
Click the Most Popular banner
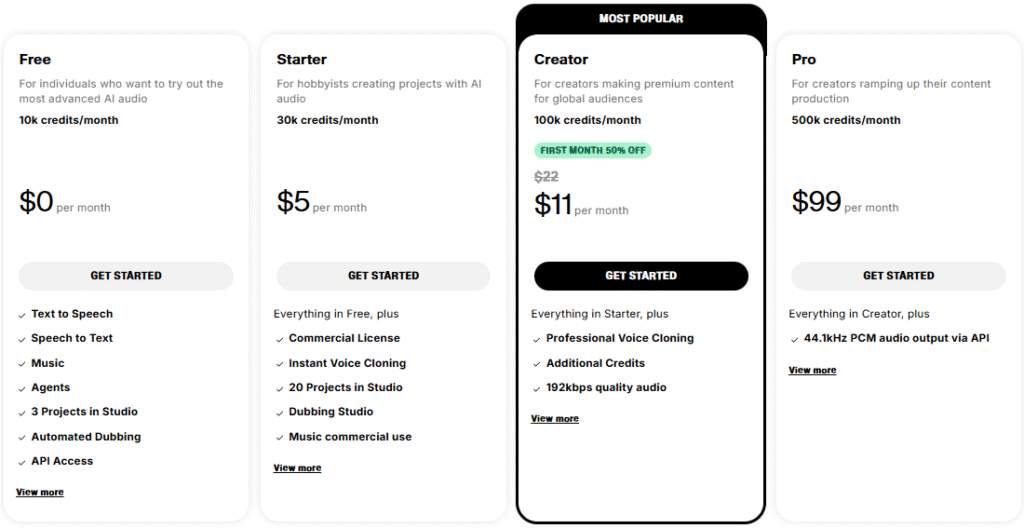641,19
